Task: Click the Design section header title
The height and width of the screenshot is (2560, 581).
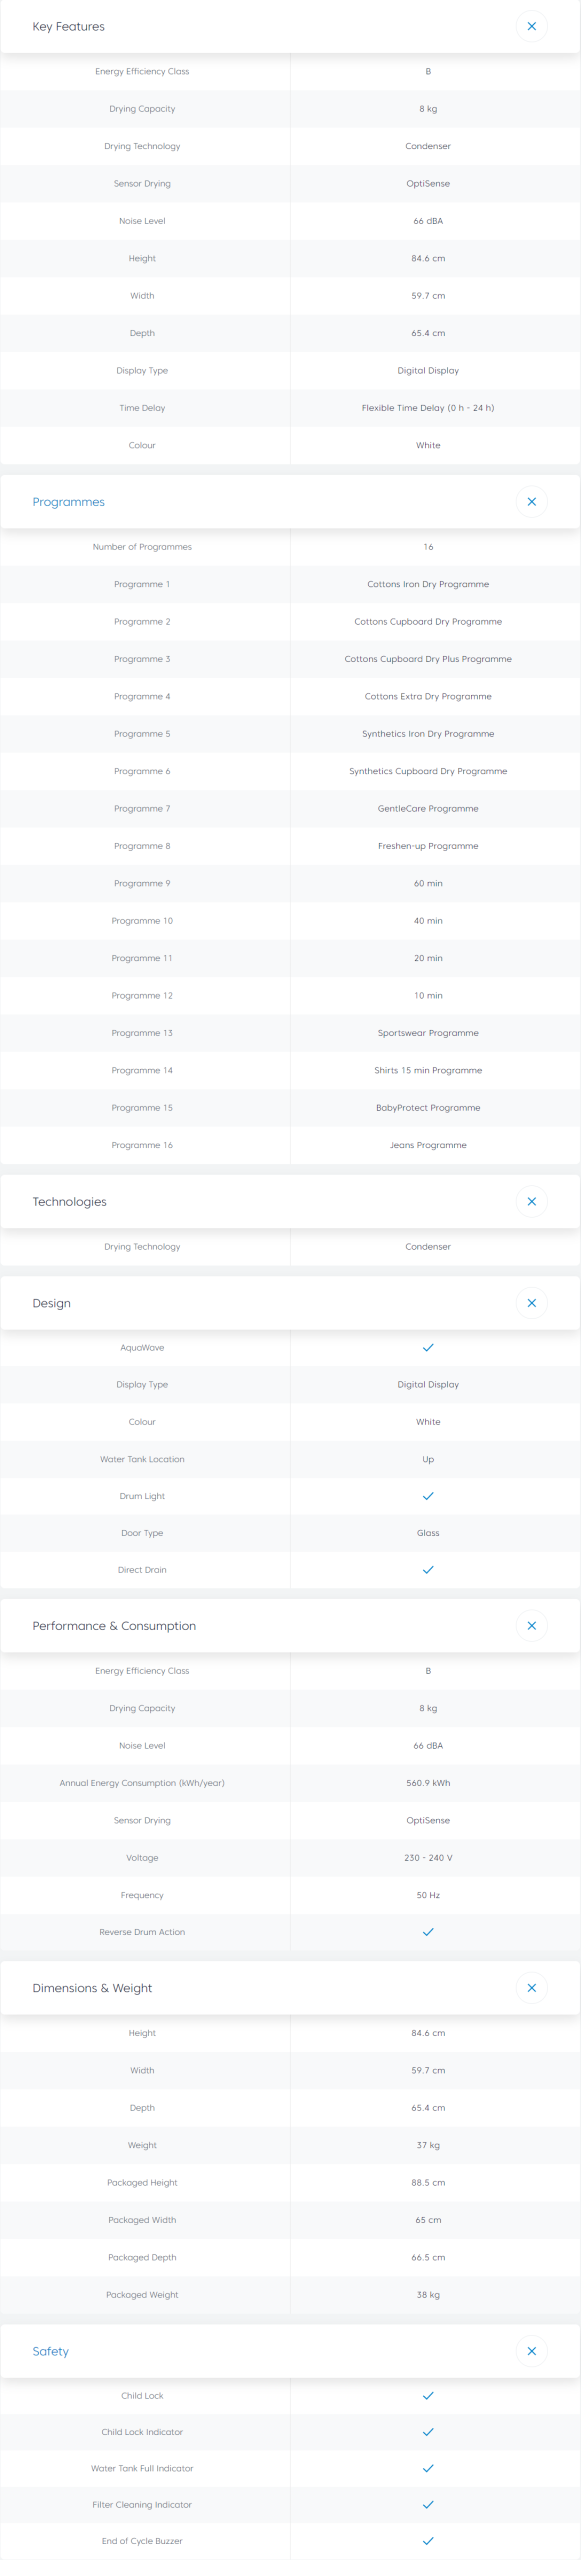Action: point(51,1303)
